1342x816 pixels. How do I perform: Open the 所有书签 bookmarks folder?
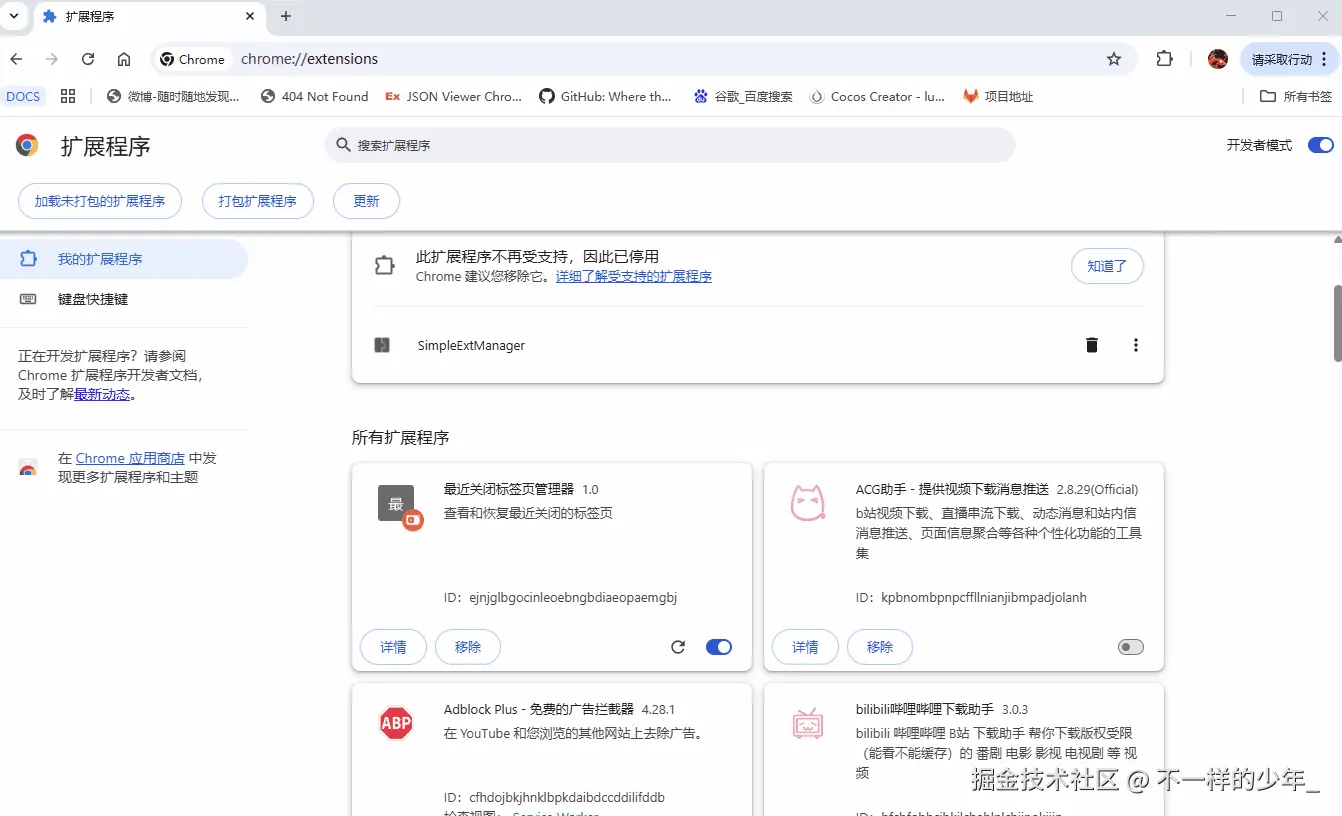[x=1296, y=96]
